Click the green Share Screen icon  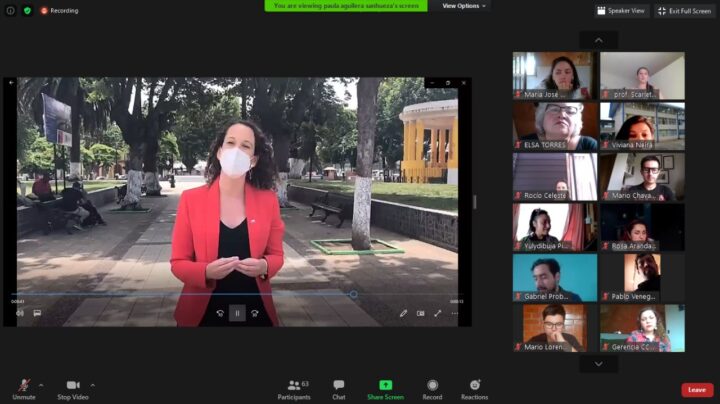click(x=385, y=386)
